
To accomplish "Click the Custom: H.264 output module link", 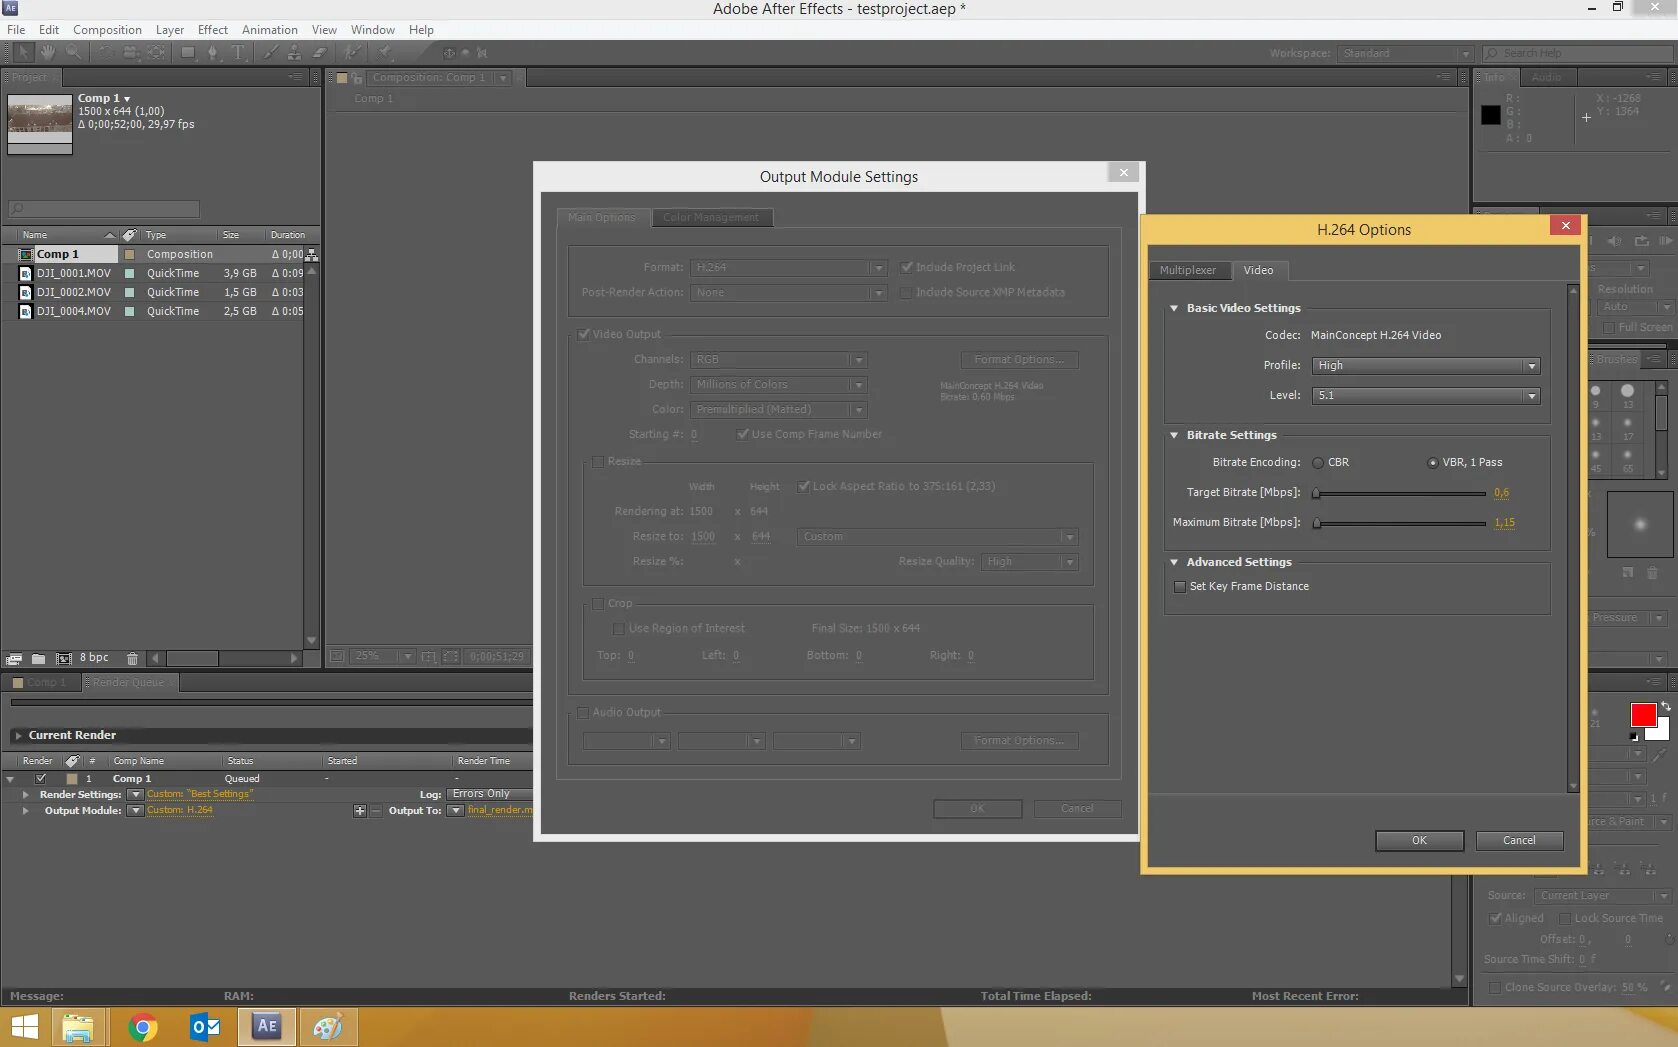I will click(x=180, y=811).
